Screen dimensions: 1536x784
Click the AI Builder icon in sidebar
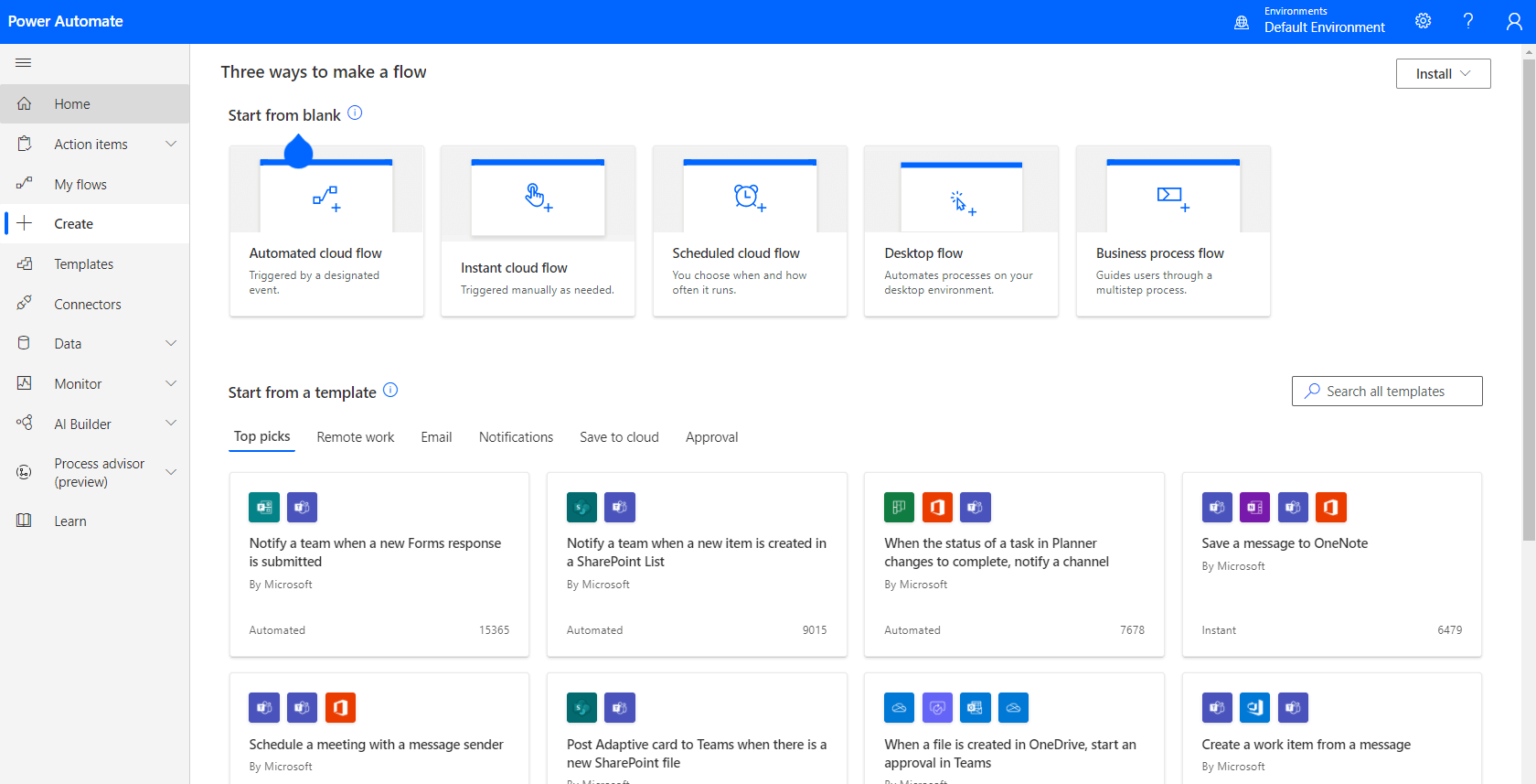point(25,424)
